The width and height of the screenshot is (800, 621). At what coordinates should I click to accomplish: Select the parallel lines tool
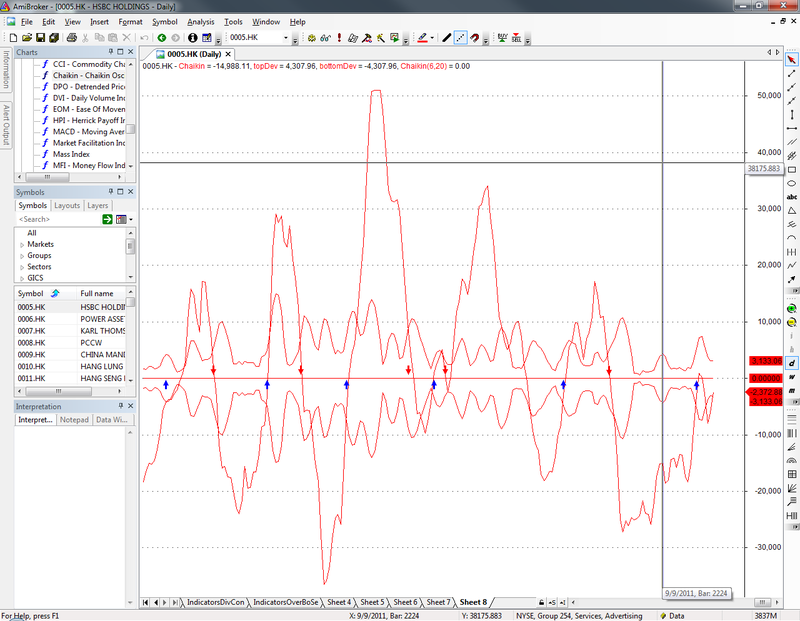pyautogui.click(x=791, y=142)
